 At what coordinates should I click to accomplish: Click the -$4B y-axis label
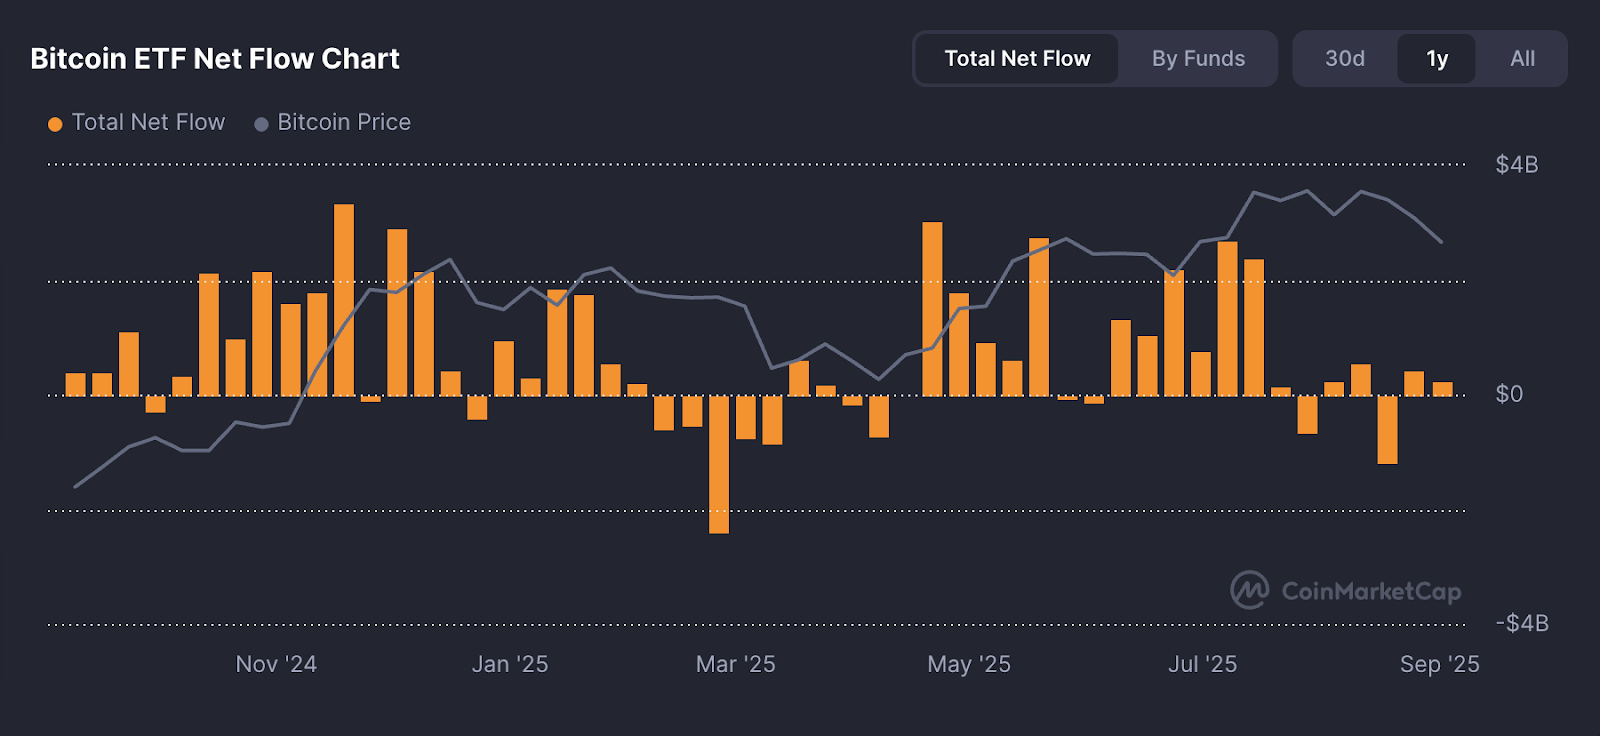(x=1521, y=623)
